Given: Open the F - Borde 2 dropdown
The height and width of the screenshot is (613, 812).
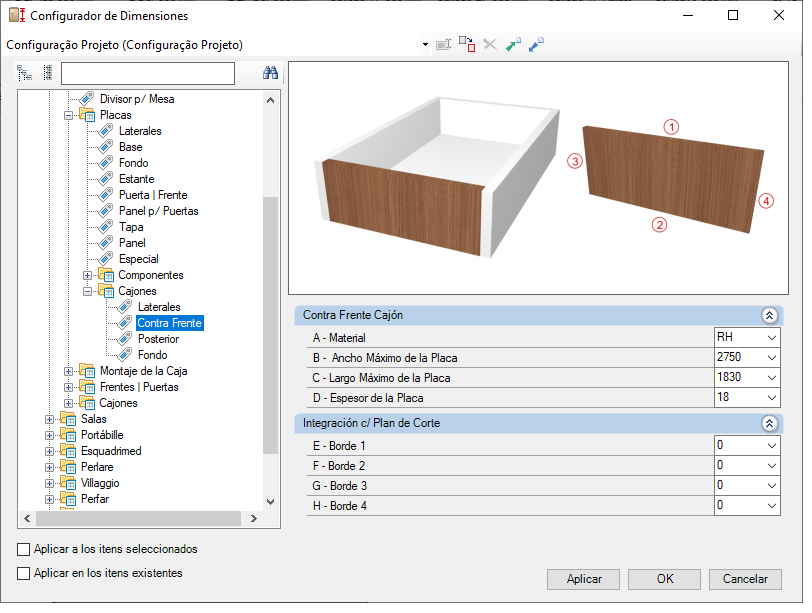Looking at the screenshot, I should 772,466.
